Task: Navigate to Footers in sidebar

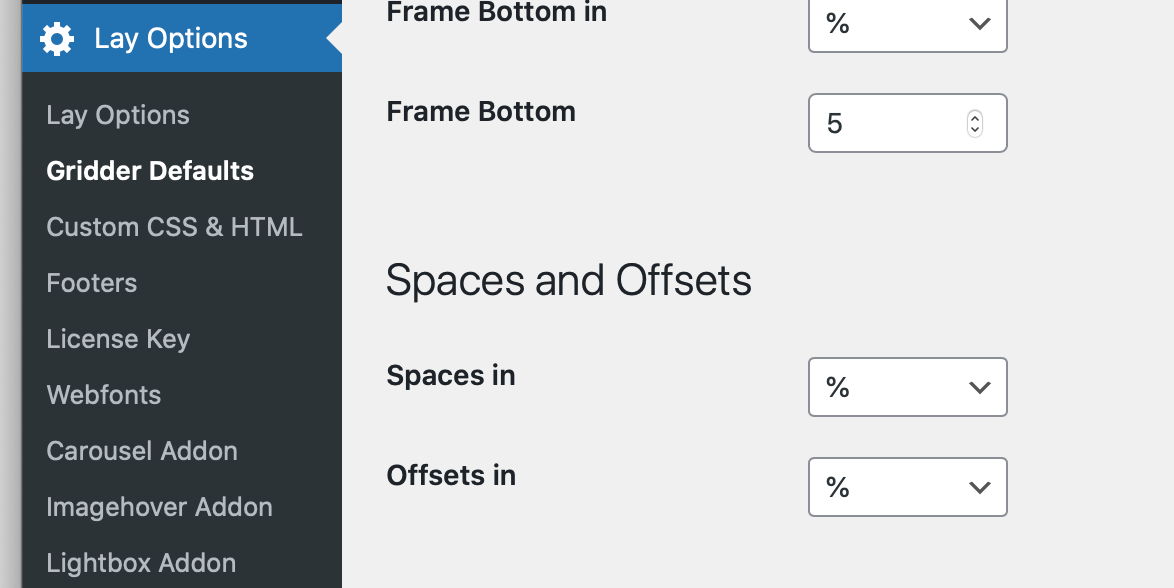Action: pyautogui.click(x=92, y=283)
